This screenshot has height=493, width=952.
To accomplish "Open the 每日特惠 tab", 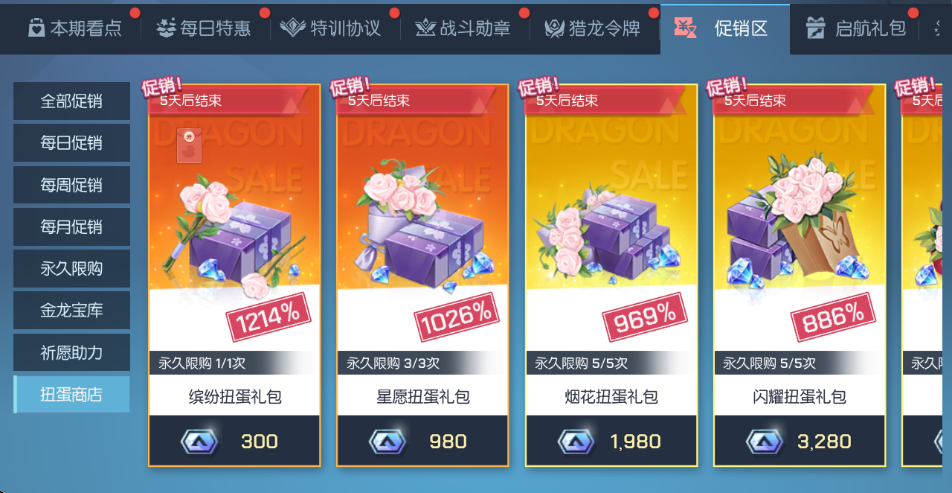I will [203, 28].
